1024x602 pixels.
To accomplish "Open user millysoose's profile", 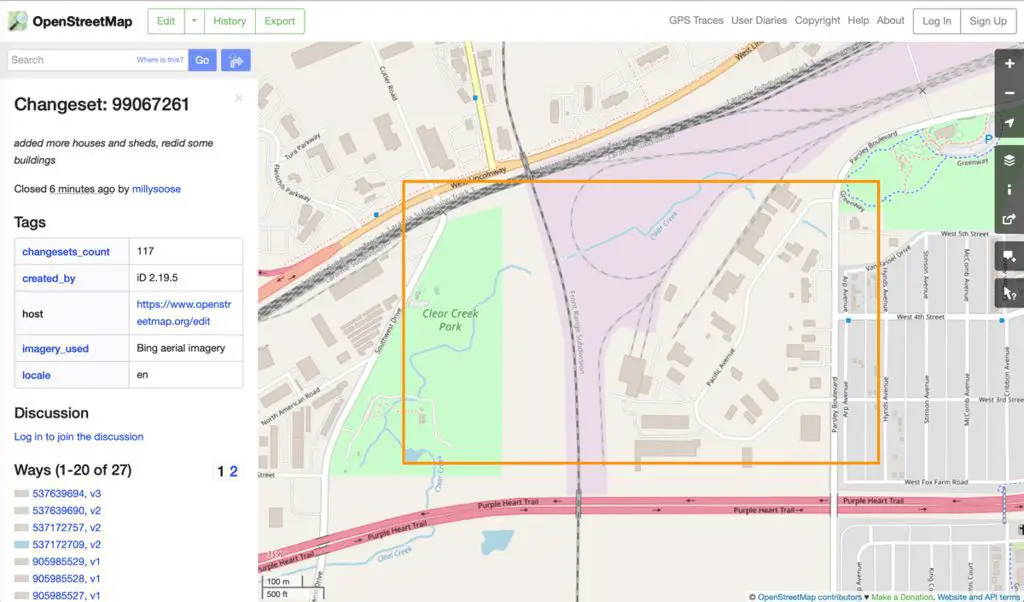I will coord(157,189).
